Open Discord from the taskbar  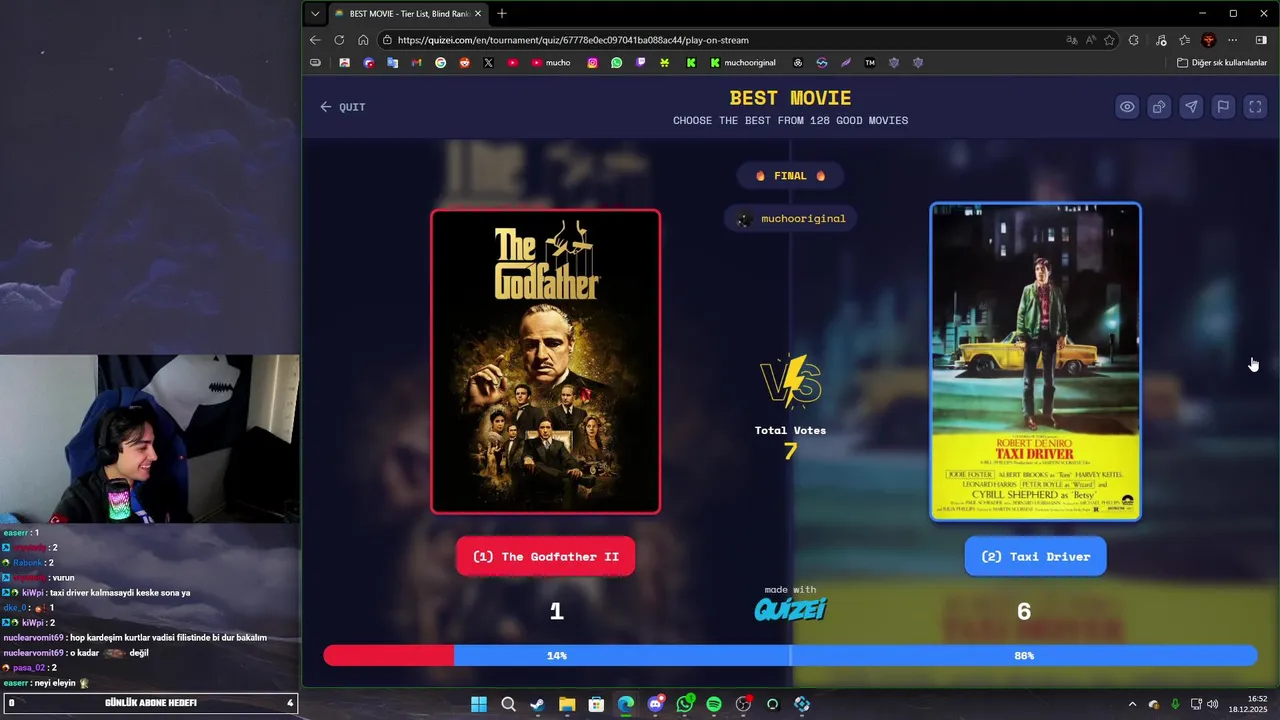coord(655,704)
